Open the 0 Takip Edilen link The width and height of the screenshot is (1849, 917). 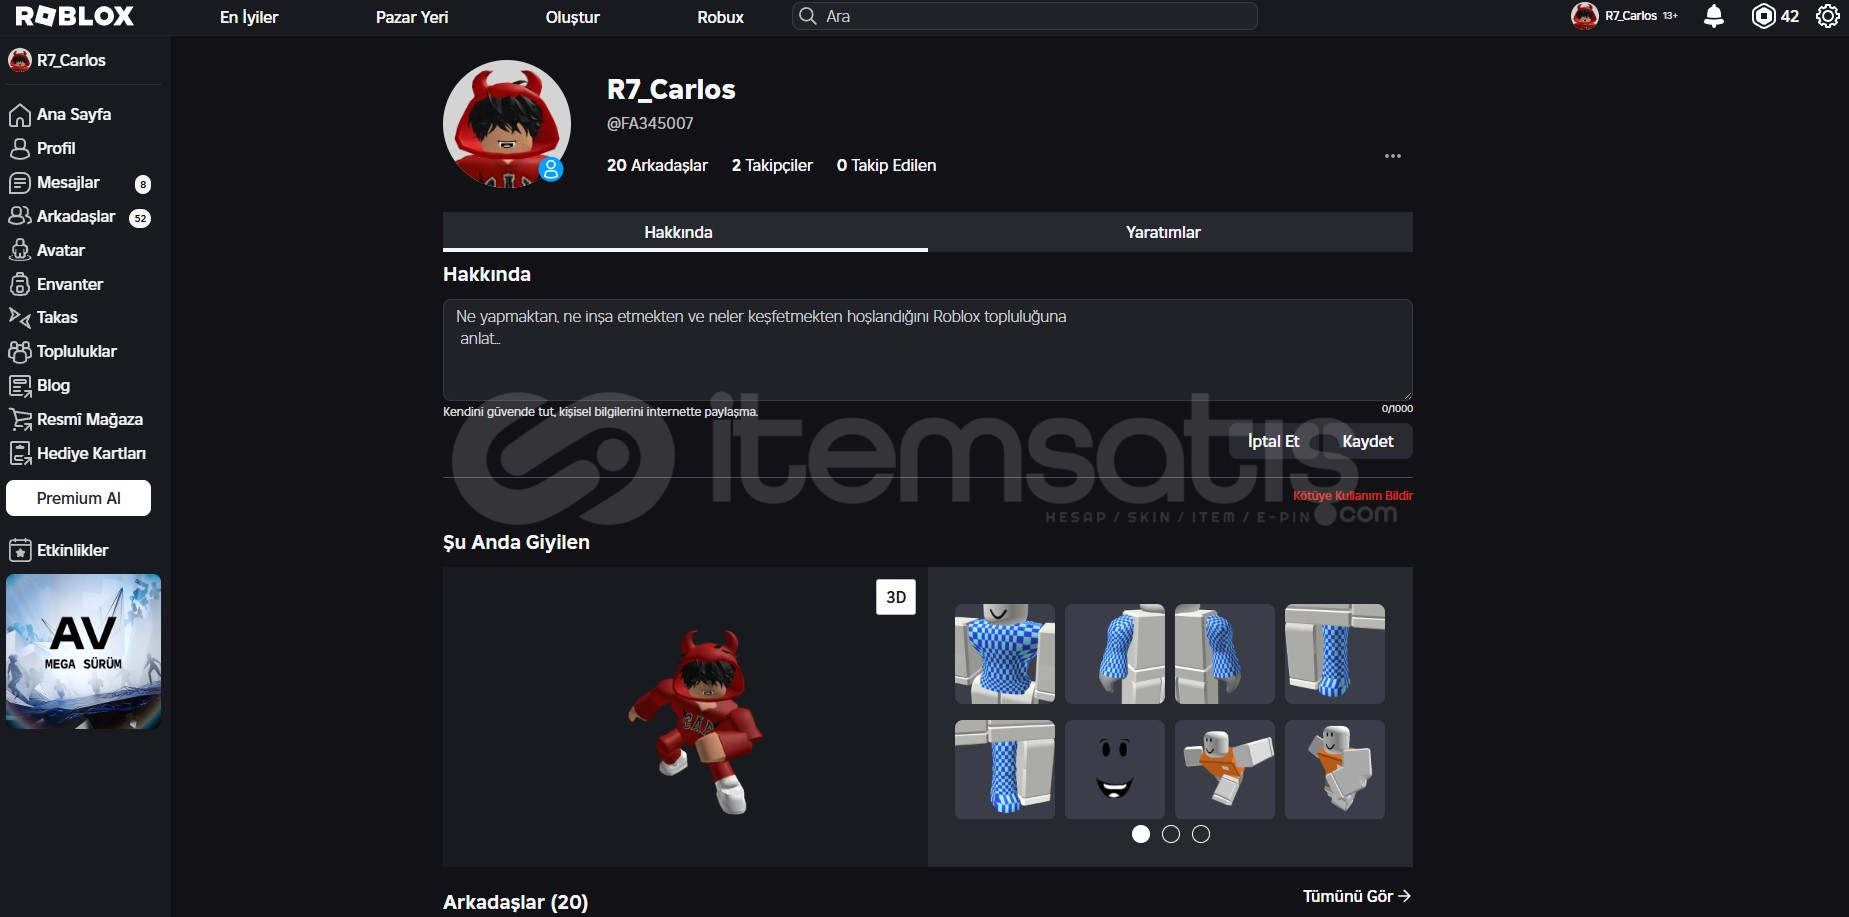tap(886, 165)
